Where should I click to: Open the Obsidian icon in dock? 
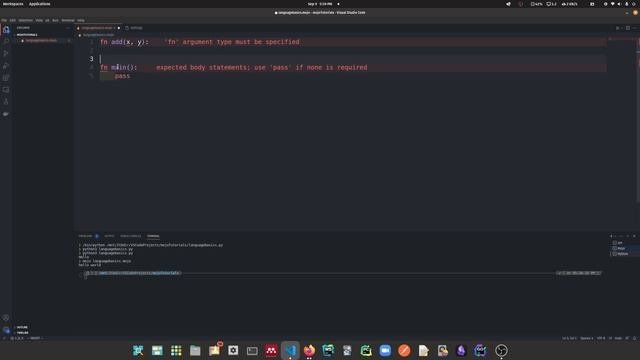461,351
